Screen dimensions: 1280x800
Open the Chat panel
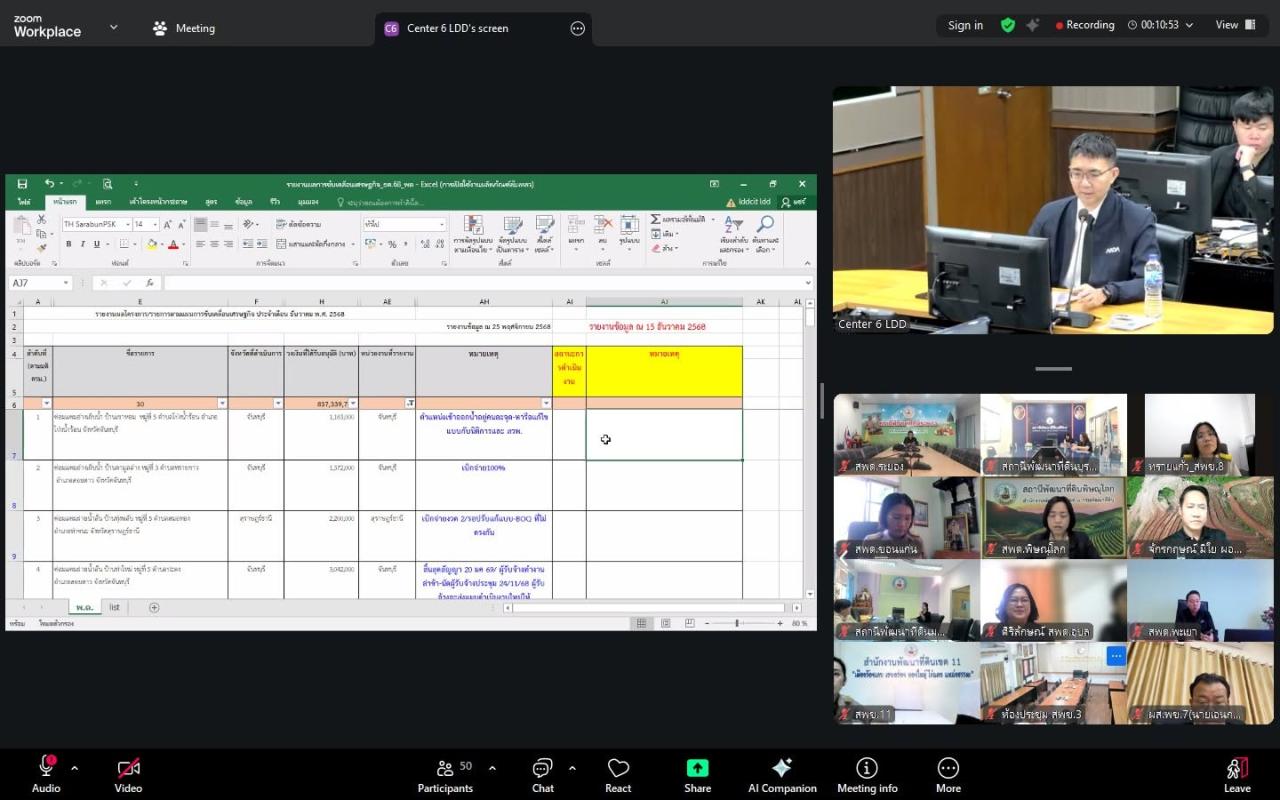[x=542, y=774]
